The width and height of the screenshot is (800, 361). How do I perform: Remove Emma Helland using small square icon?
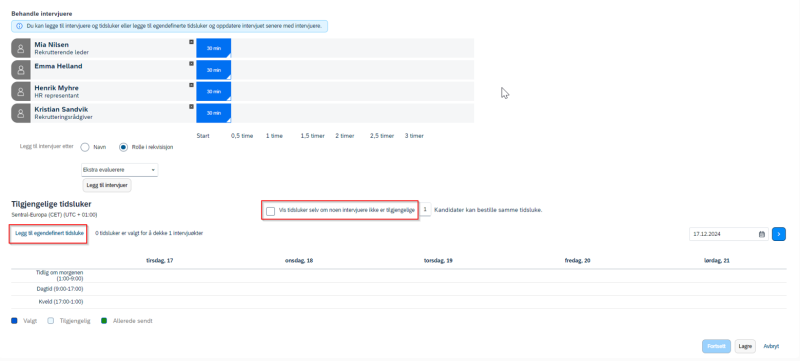191,64
